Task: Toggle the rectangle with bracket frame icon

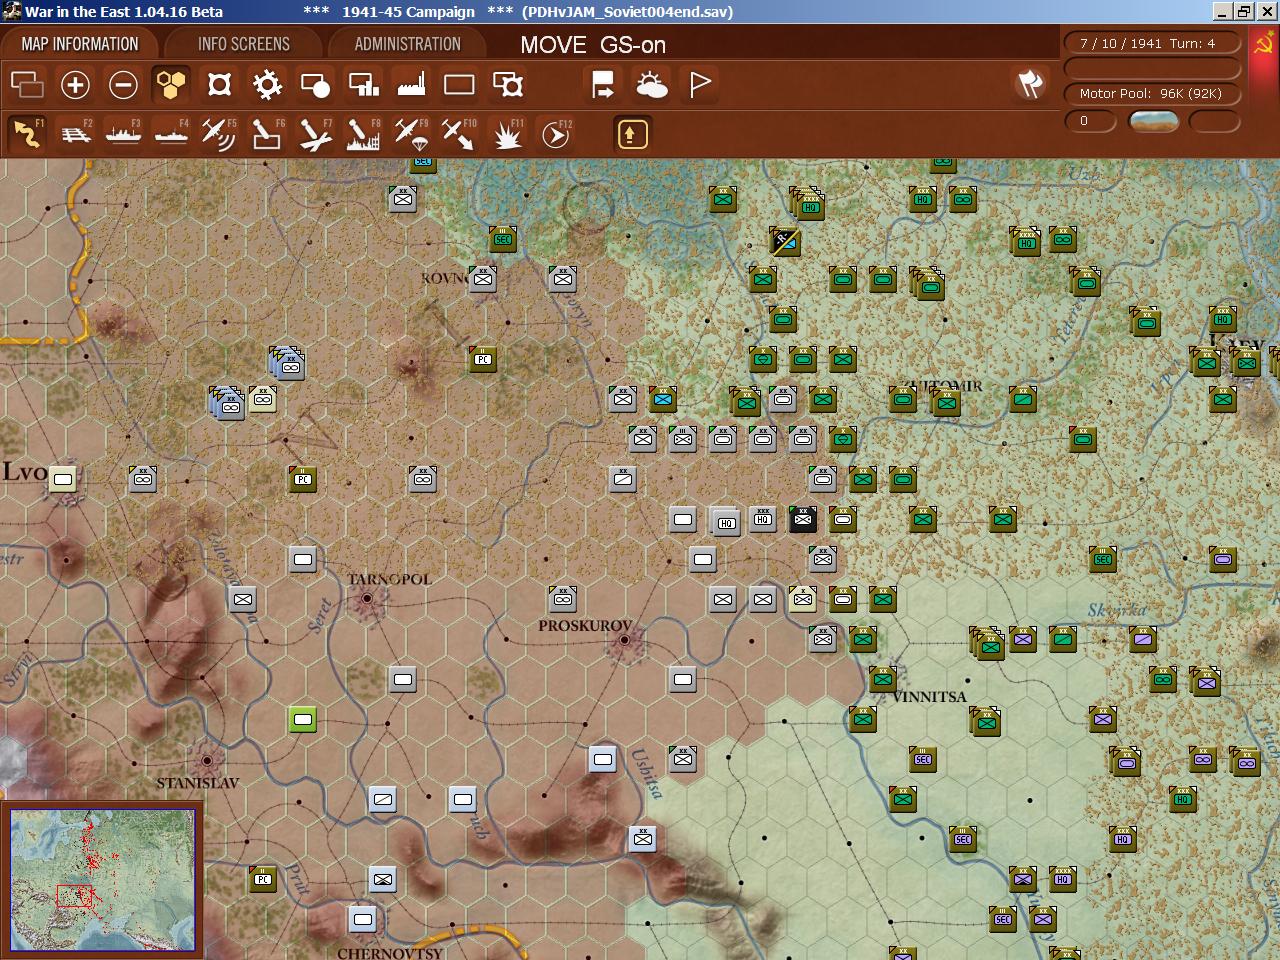Action: pyautogui.click(x=508, y=85)
